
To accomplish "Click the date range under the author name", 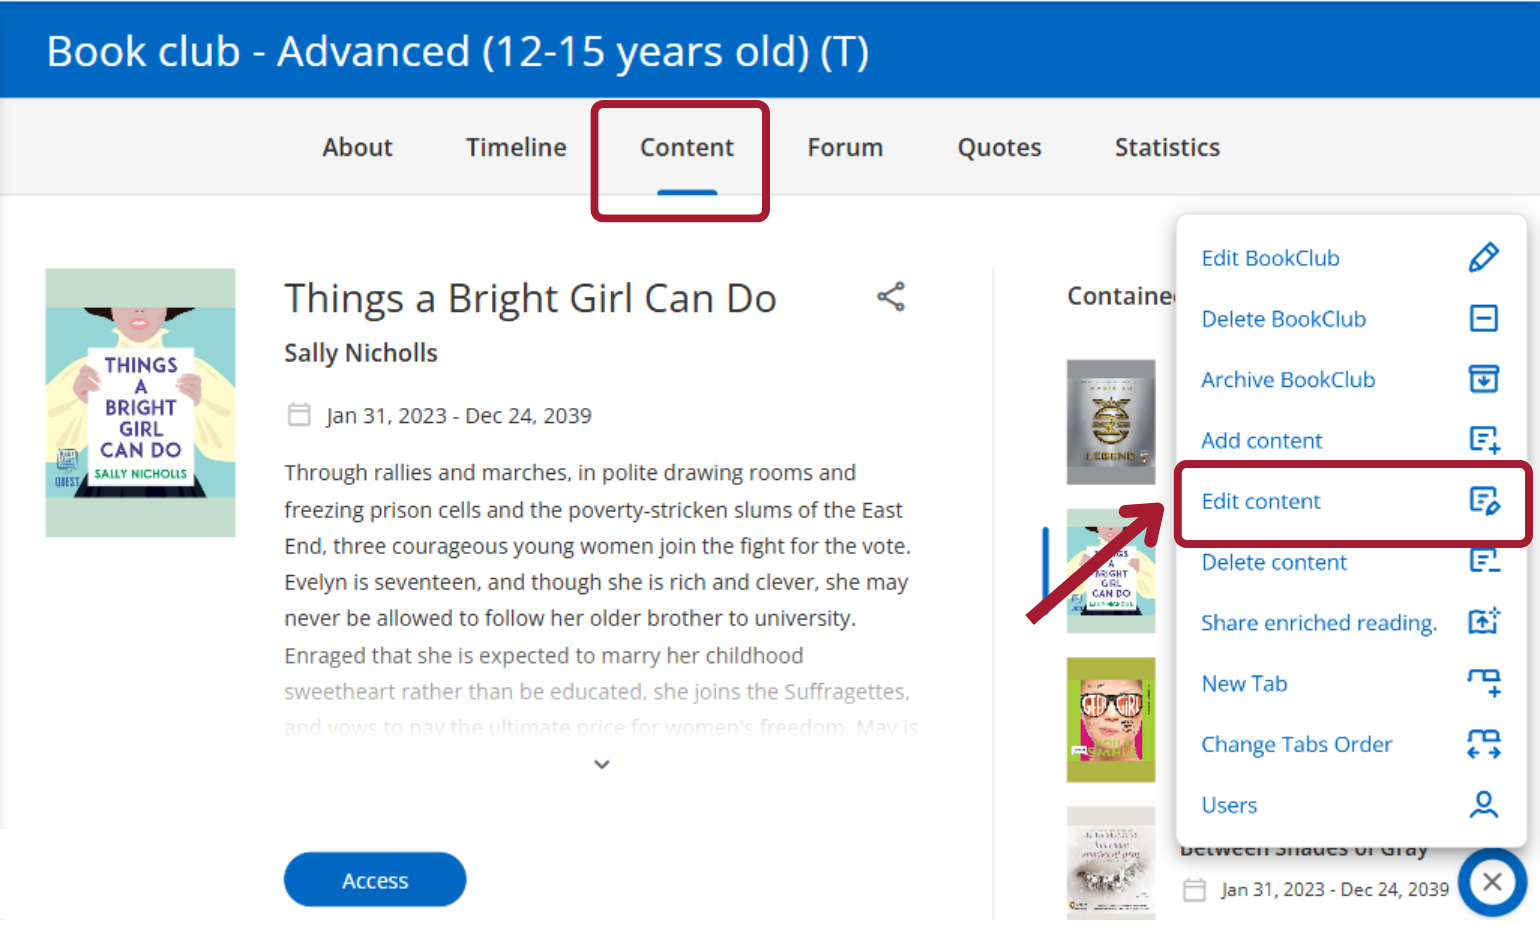I will point(459,416).
